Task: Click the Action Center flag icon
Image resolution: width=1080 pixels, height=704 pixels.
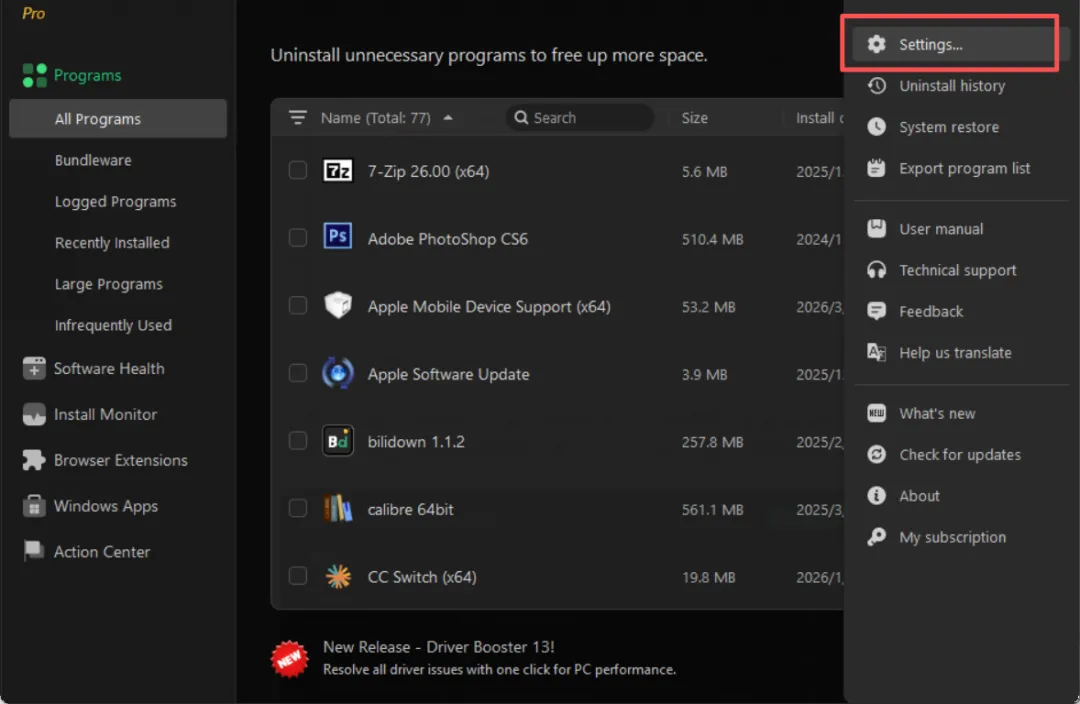Action: (x=34, y=552)
